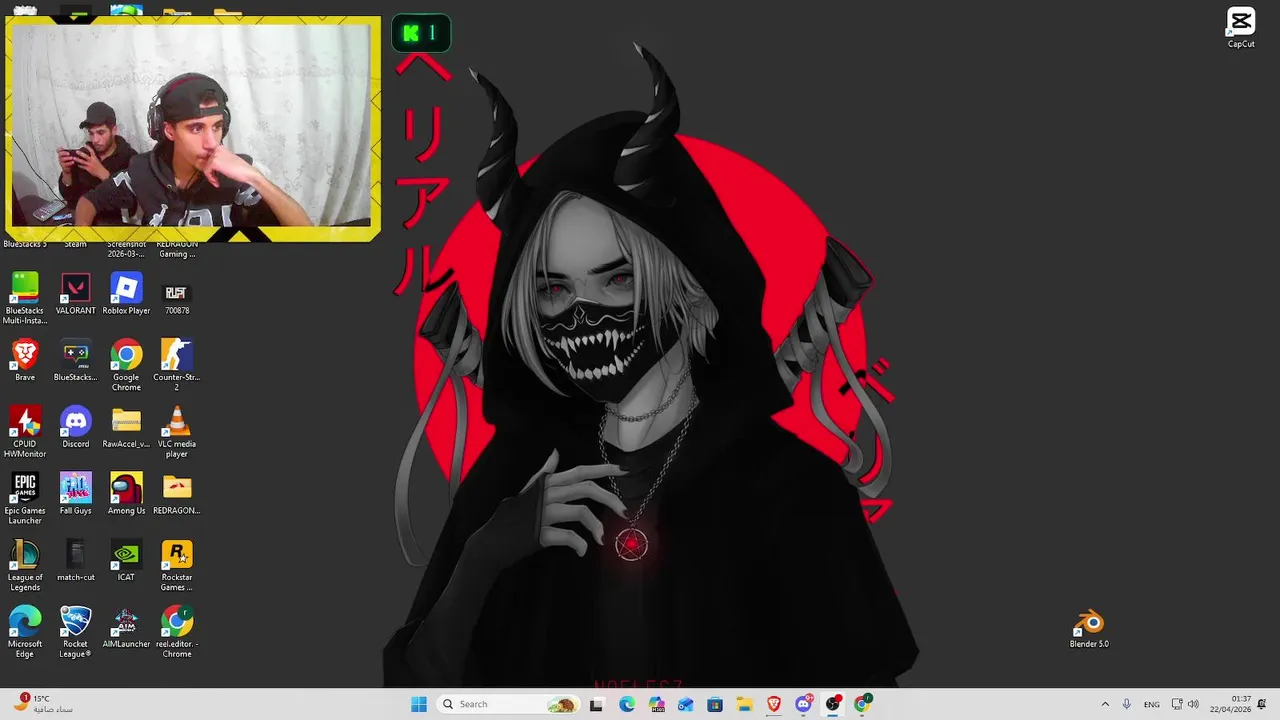1280x720 pixels.
Task: Select the Counter-Strike 2 shortcut
Action: (177, 365)
